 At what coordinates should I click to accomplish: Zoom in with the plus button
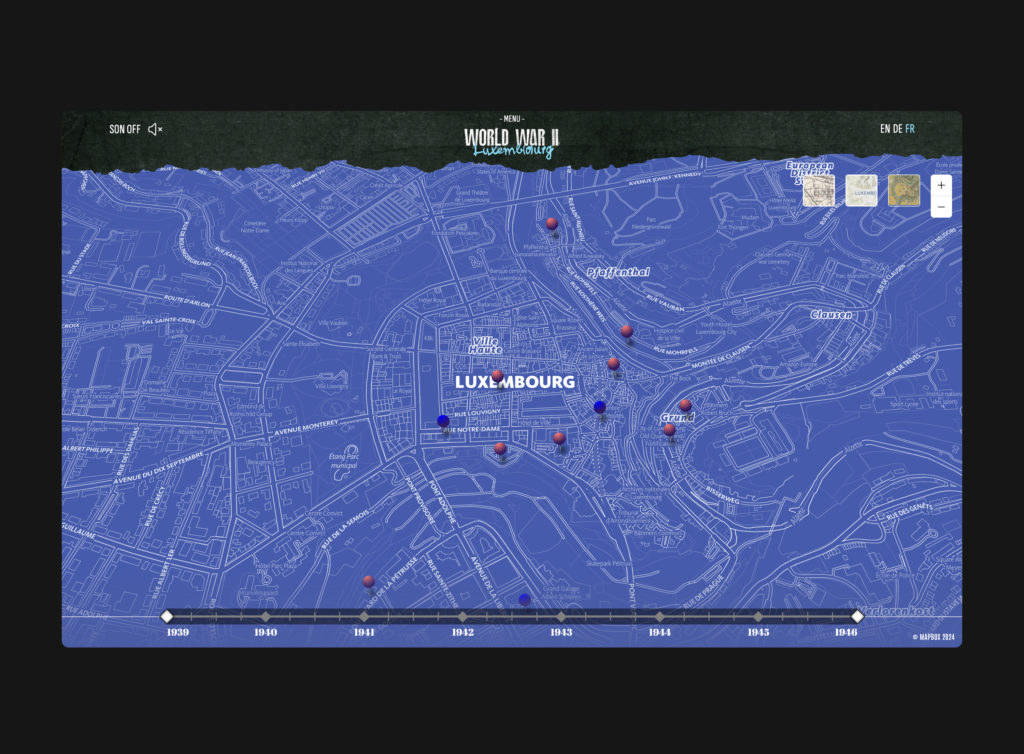(x=941, y=186)
